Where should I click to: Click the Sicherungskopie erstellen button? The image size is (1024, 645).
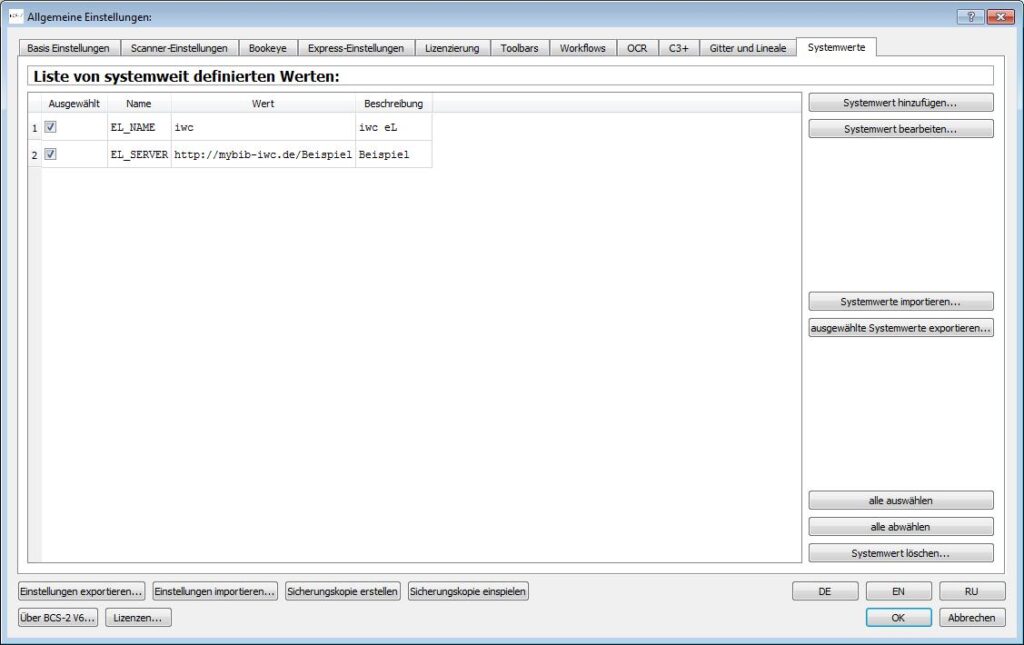[x=344, y=591]
